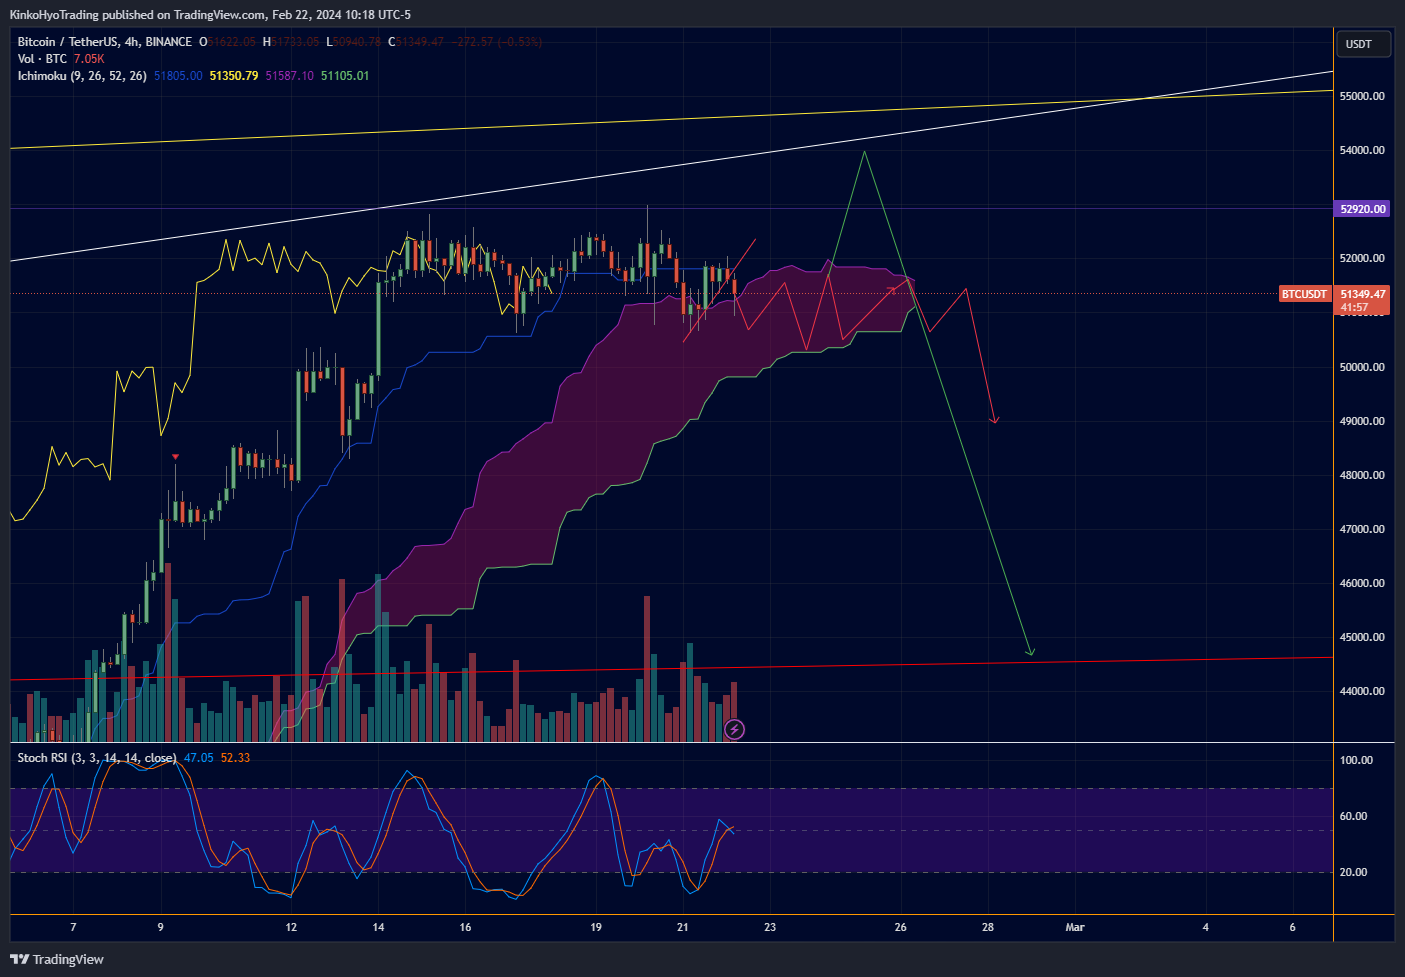
Task: Click the blue 51805.00 Ichimoku value
Action: point(178,76)
